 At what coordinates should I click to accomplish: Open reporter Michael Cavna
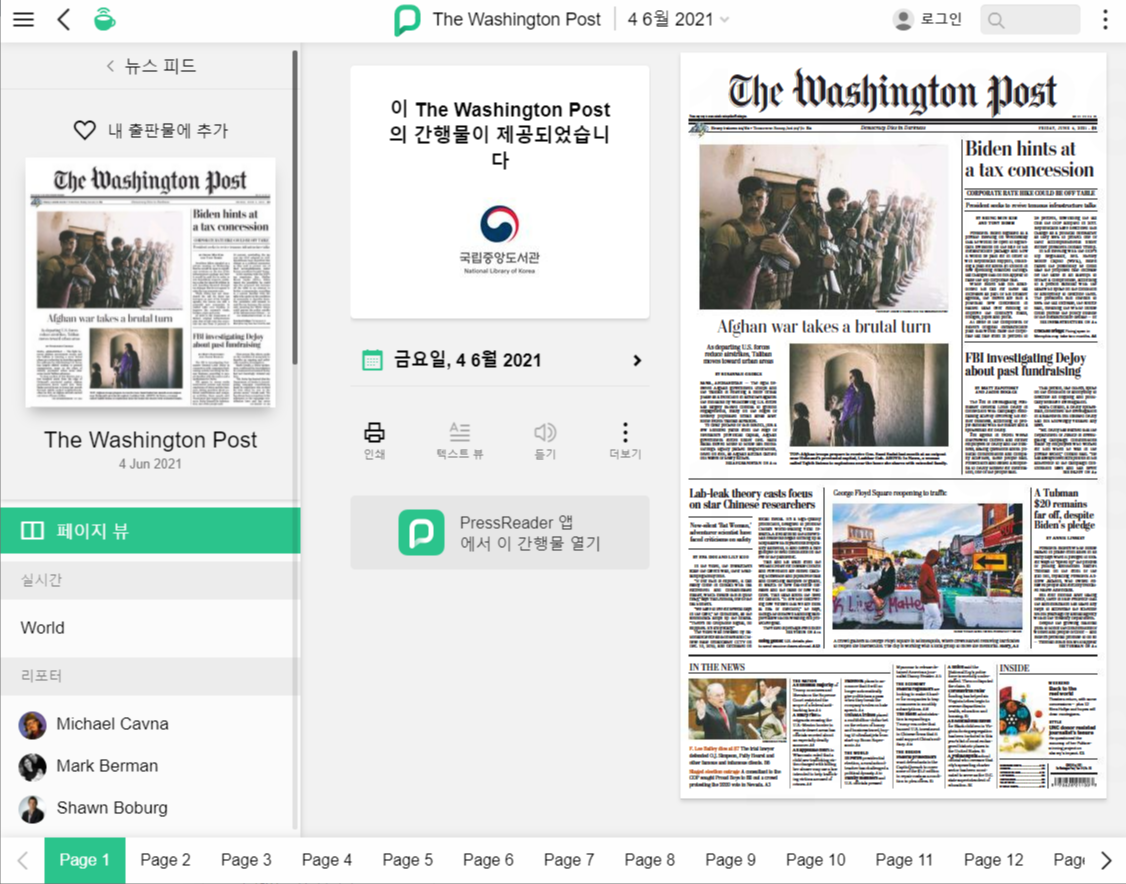(x=150, y=725)
